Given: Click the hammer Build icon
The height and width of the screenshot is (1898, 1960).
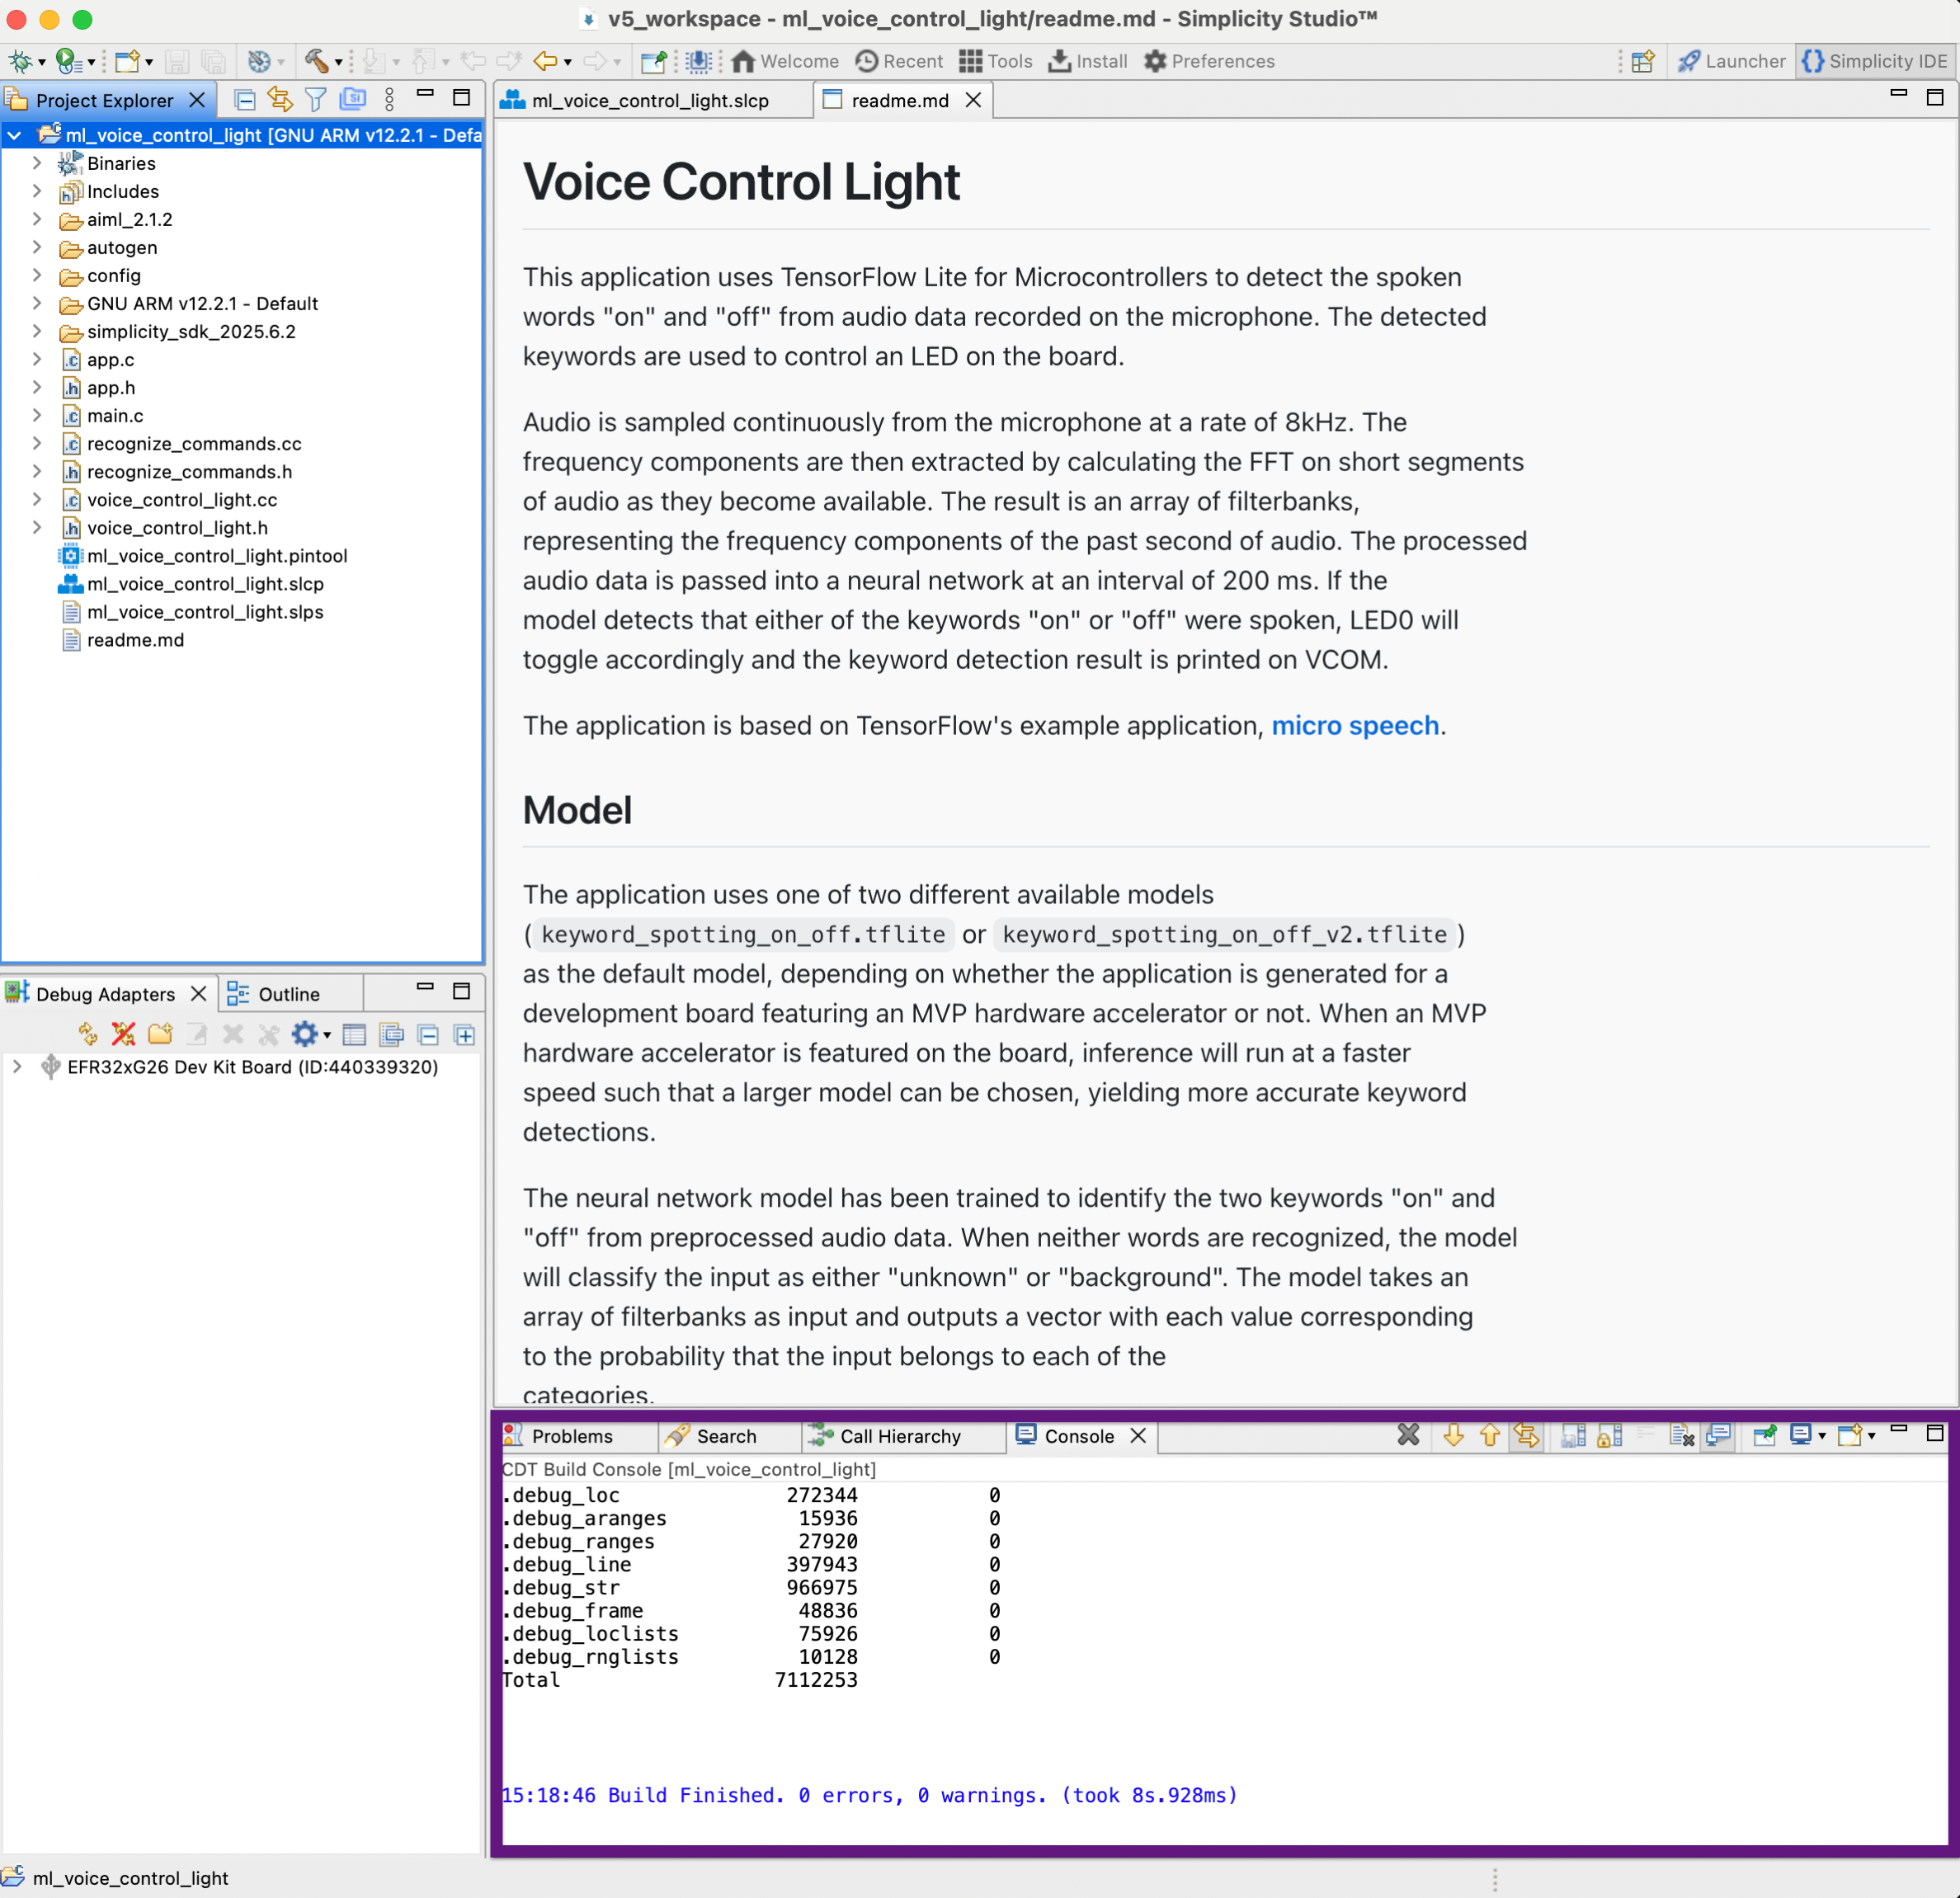Looking at the screenshot, I should point(316,62).
